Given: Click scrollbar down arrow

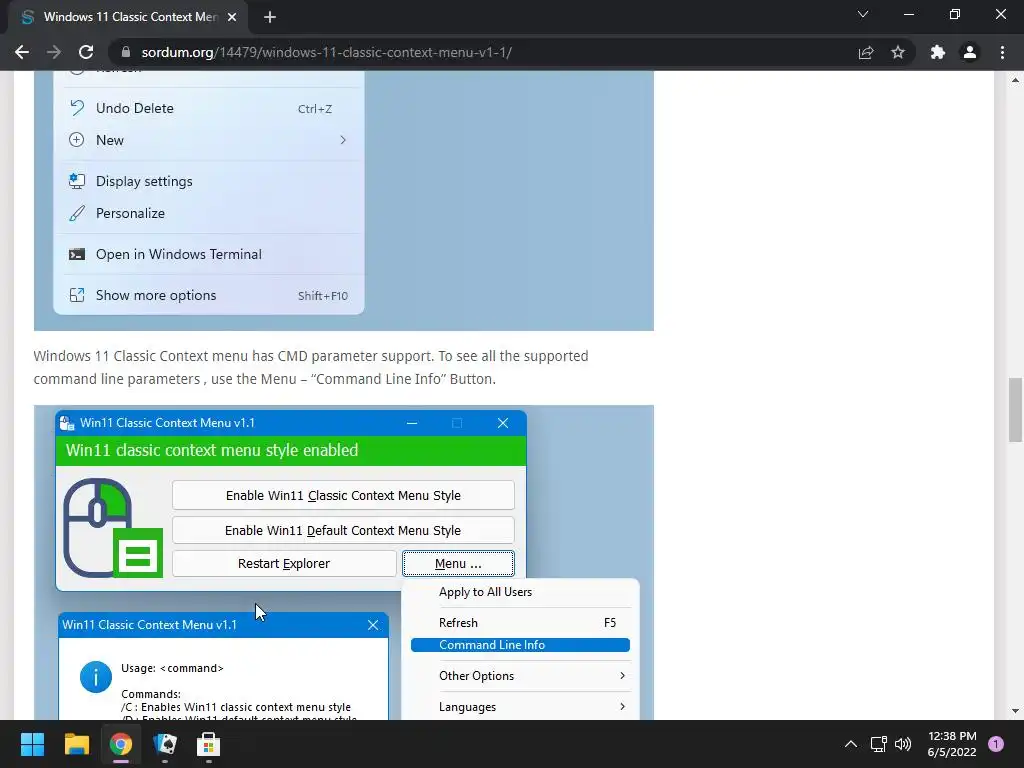Looking at the screenshot, I should (1015, 711).
